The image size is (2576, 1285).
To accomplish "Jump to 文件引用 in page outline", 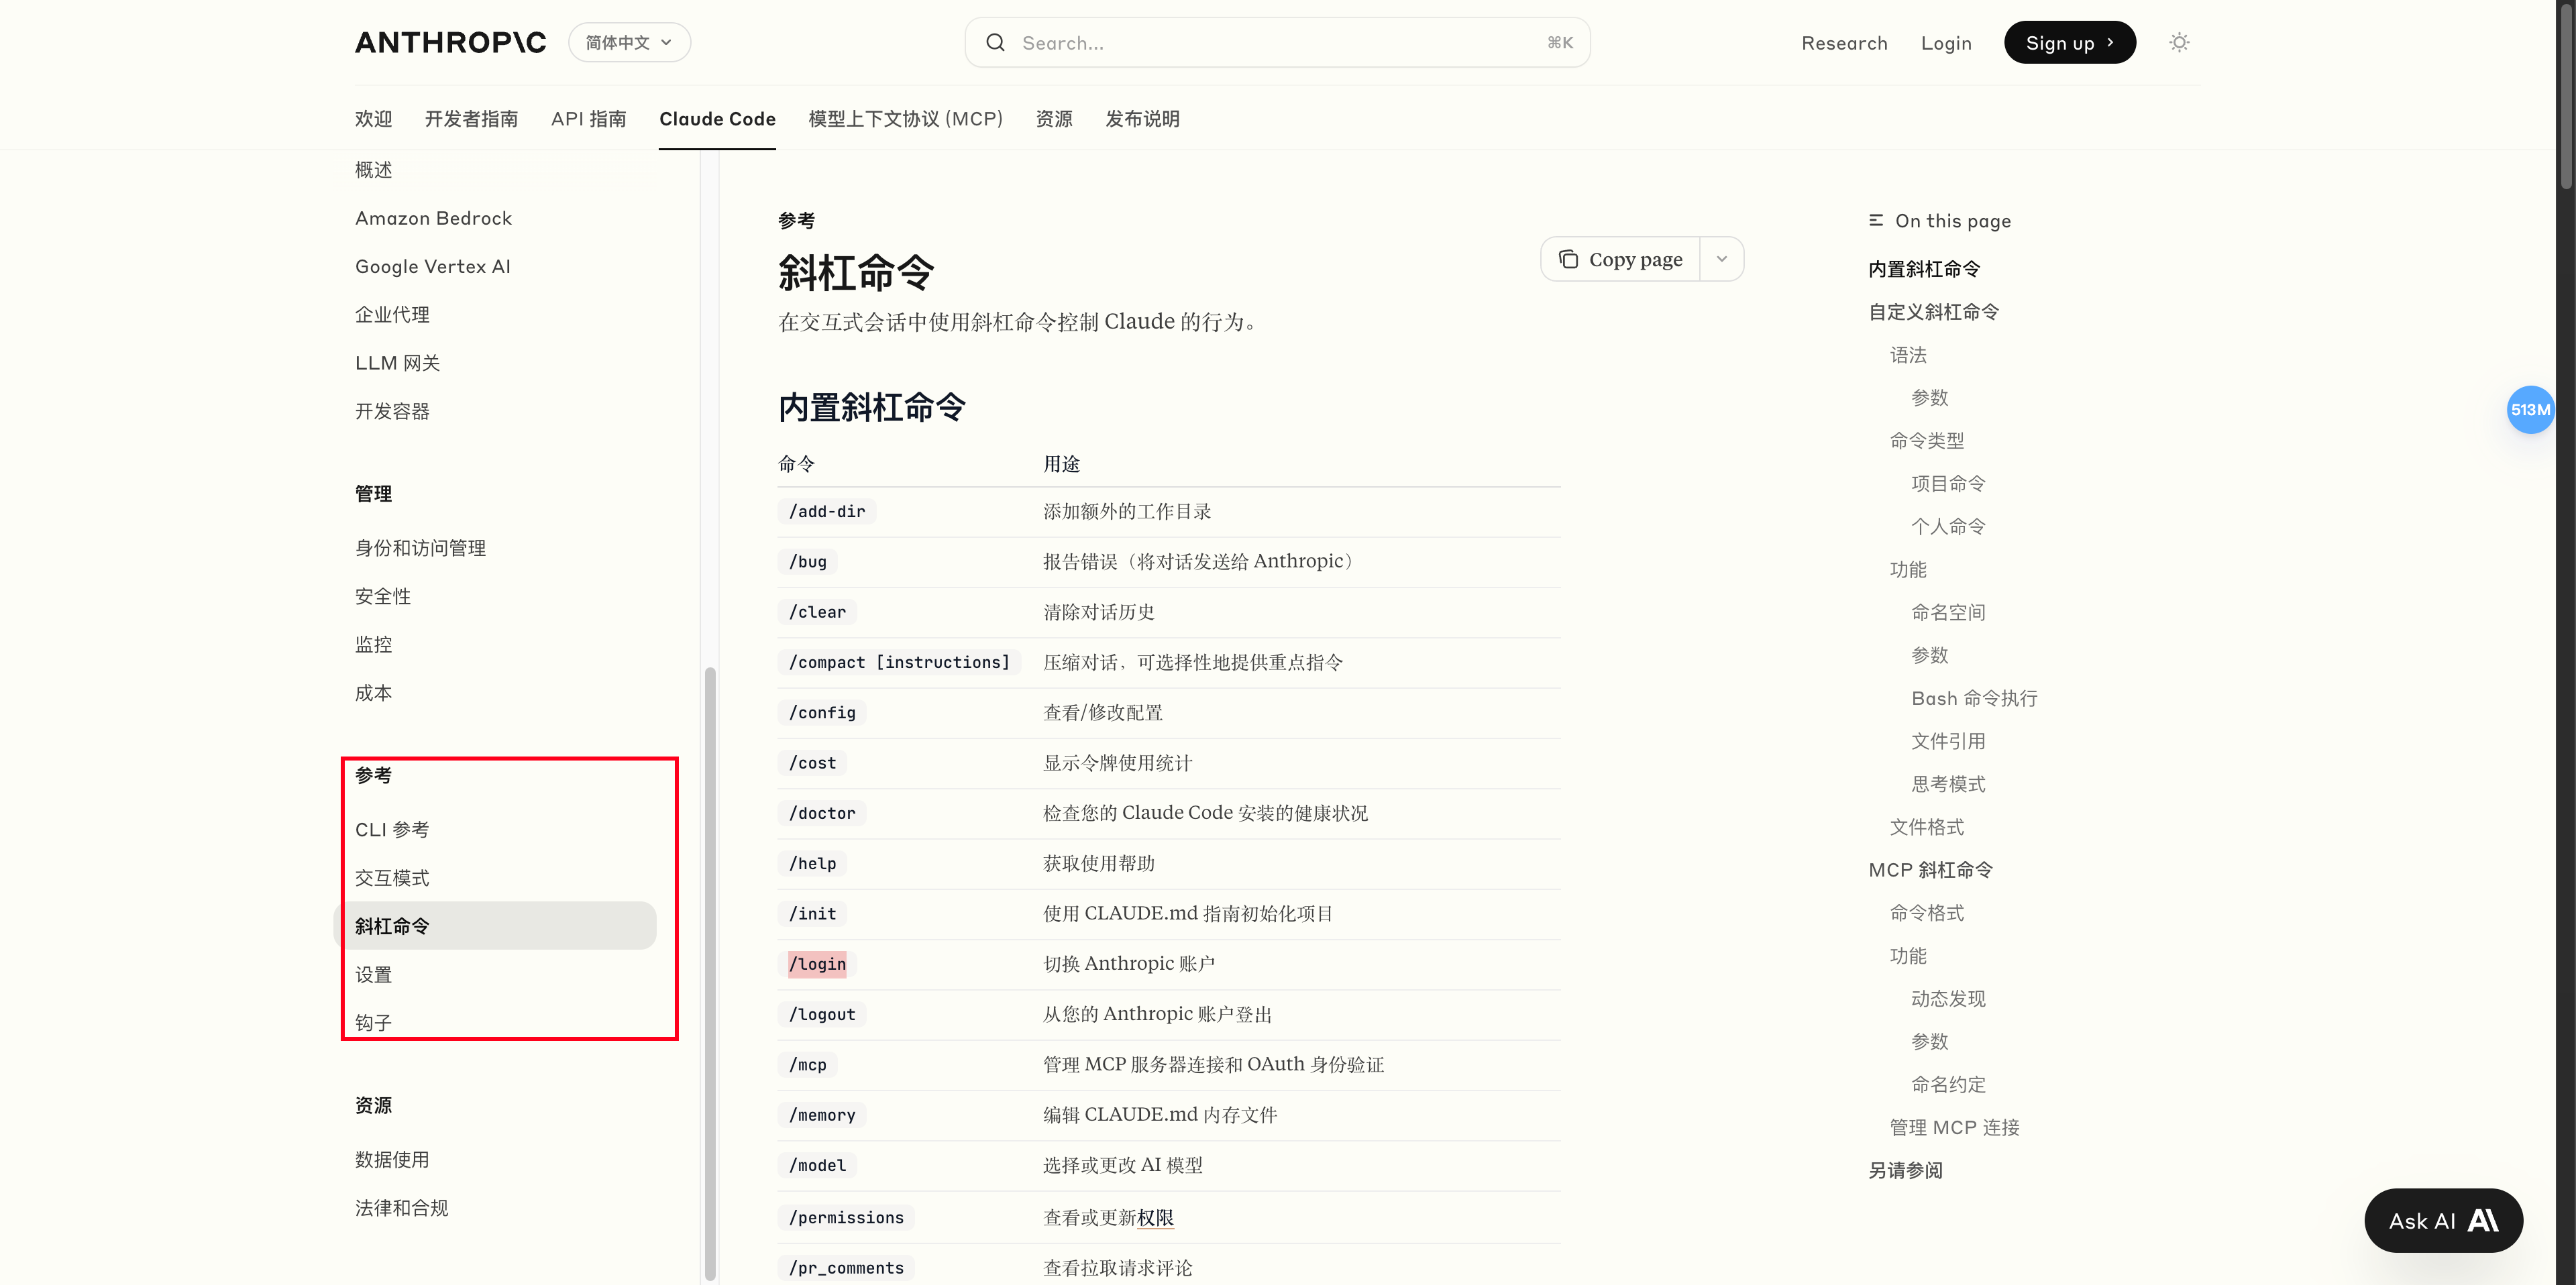I will (1948, 741).
